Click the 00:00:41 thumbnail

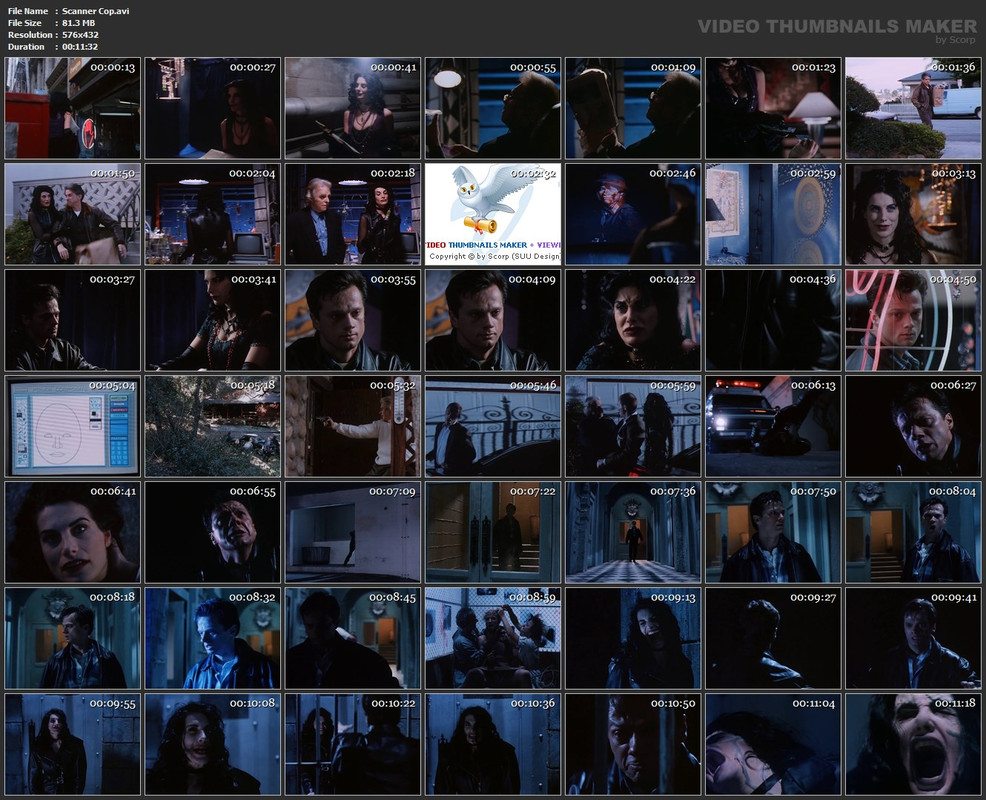coord(353,108)
